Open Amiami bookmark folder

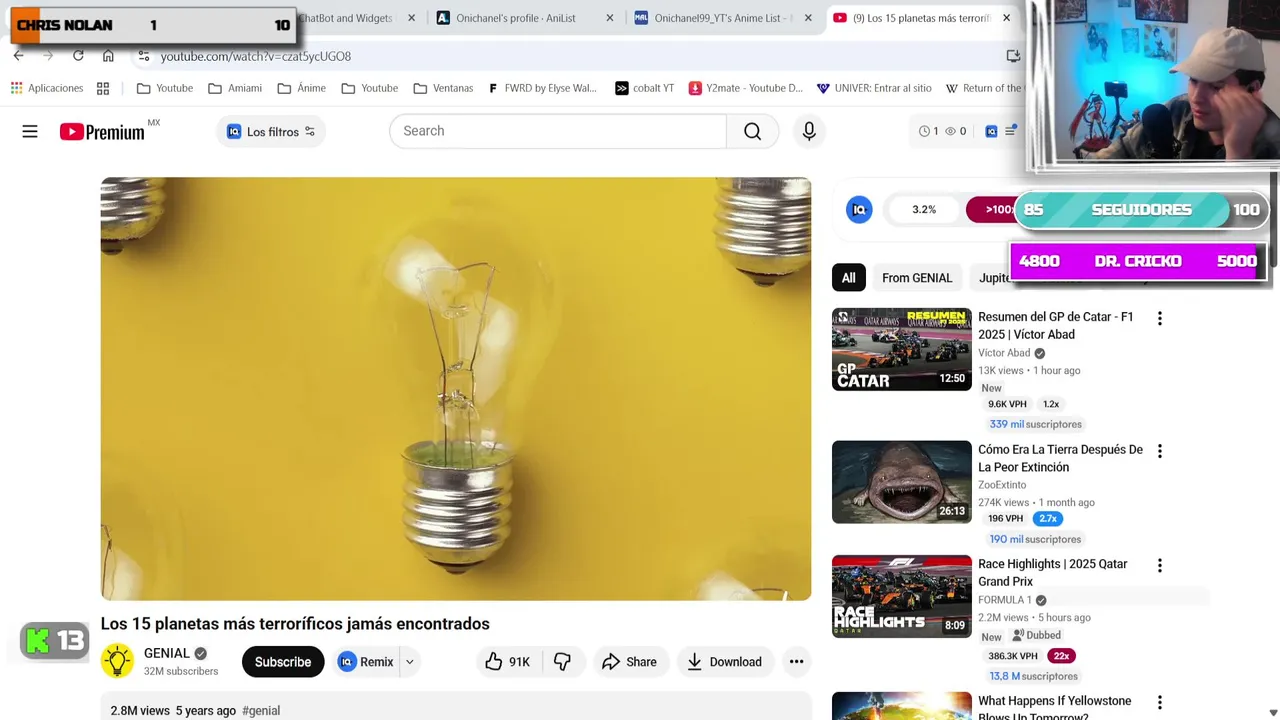(235, 88)
